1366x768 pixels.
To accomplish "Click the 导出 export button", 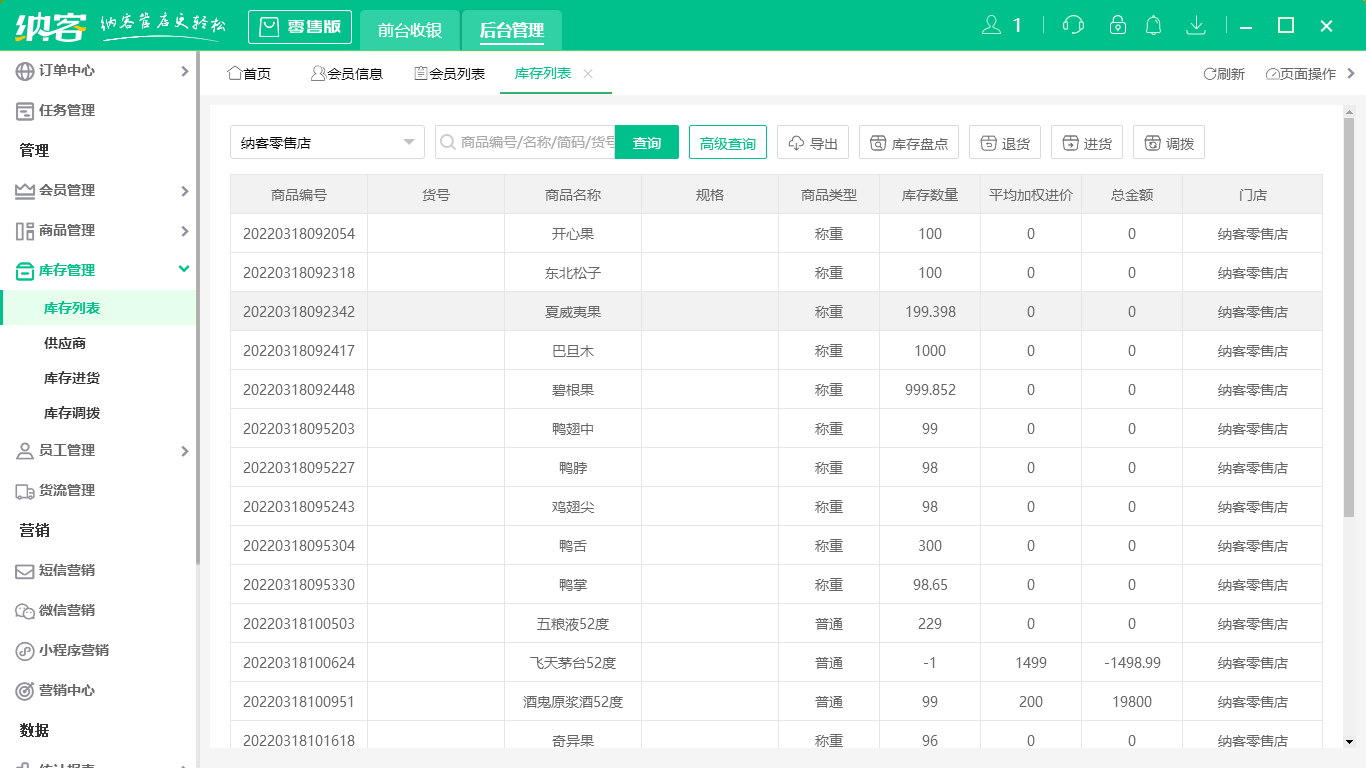I will (x=813, y=143).
